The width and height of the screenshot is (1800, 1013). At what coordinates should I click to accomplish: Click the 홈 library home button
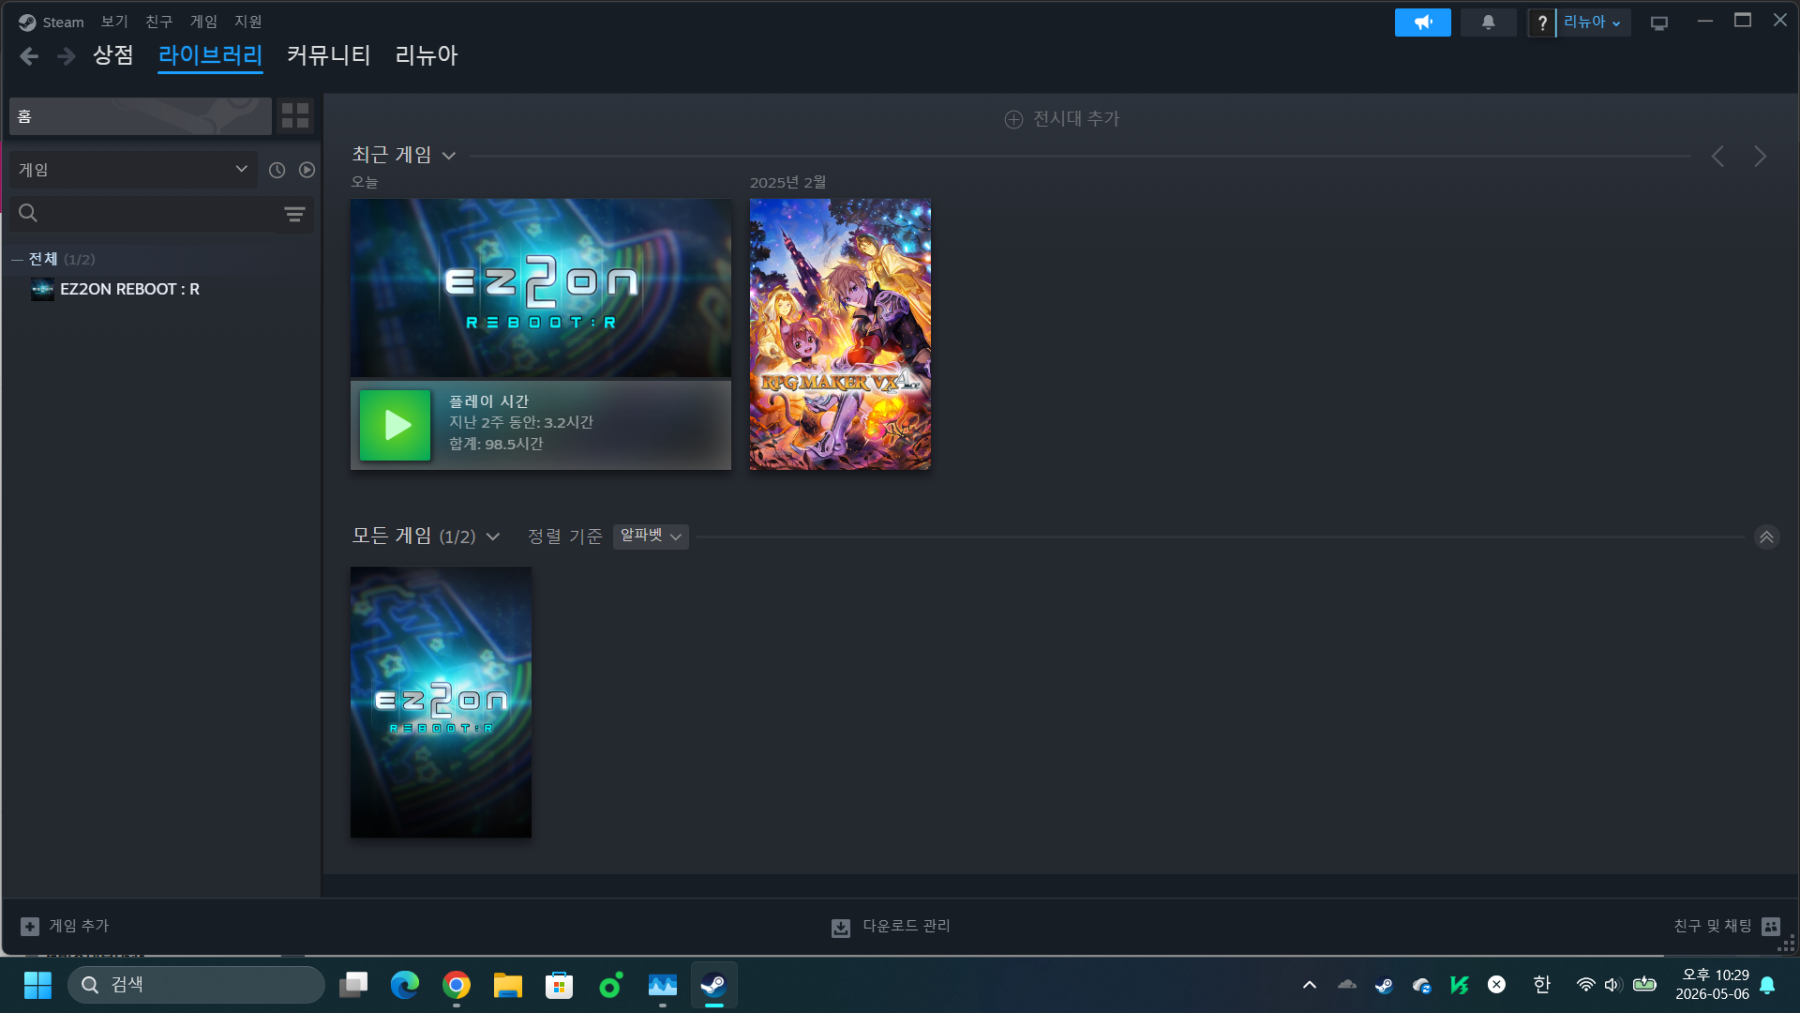coord(140,116)
